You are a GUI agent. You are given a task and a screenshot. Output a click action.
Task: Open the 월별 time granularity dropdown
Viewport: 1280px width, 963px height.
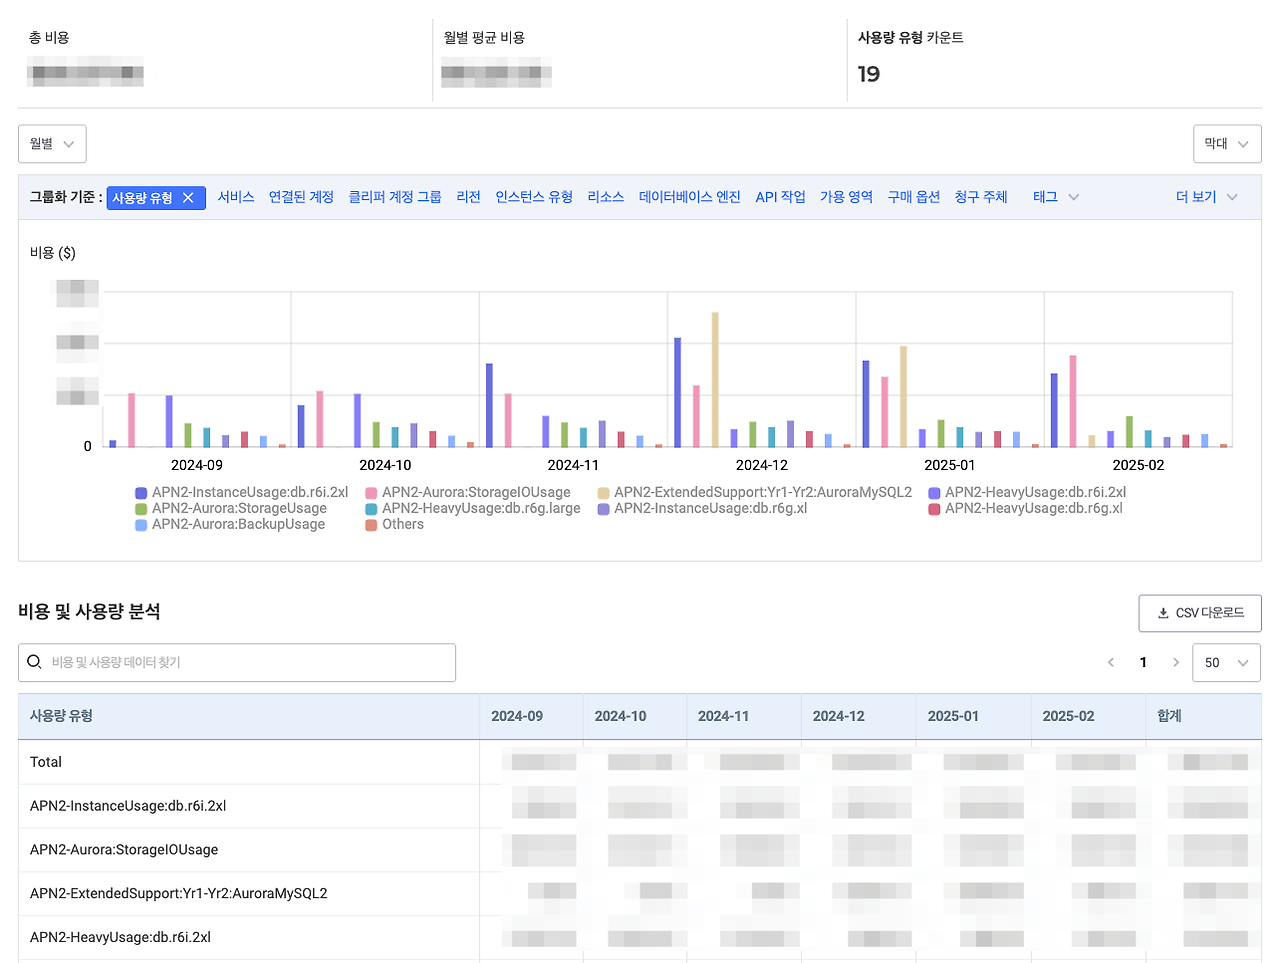point(51,143)
